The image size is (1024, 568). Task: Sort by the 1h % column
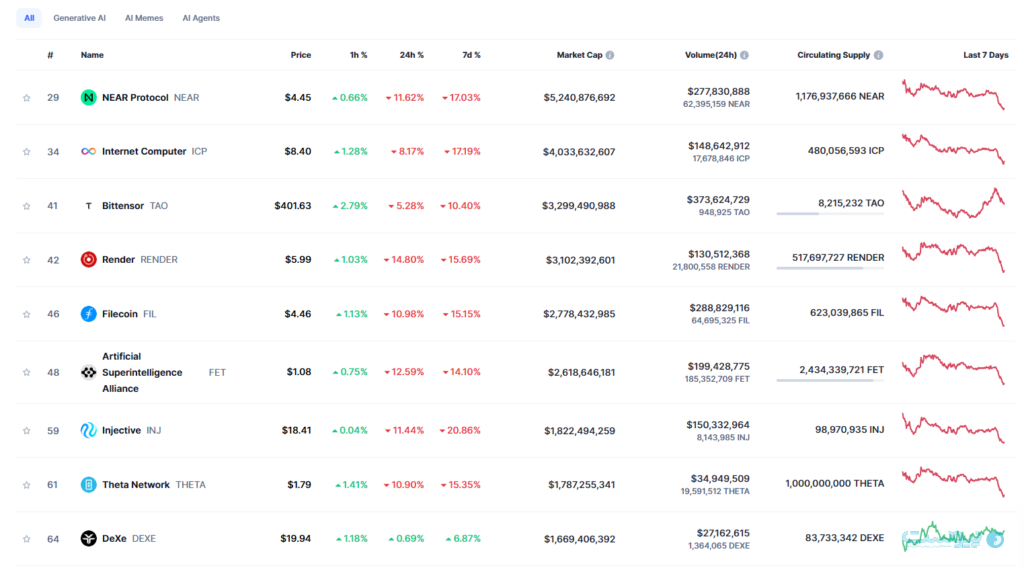pyautogui.click(x=359, y=55)
